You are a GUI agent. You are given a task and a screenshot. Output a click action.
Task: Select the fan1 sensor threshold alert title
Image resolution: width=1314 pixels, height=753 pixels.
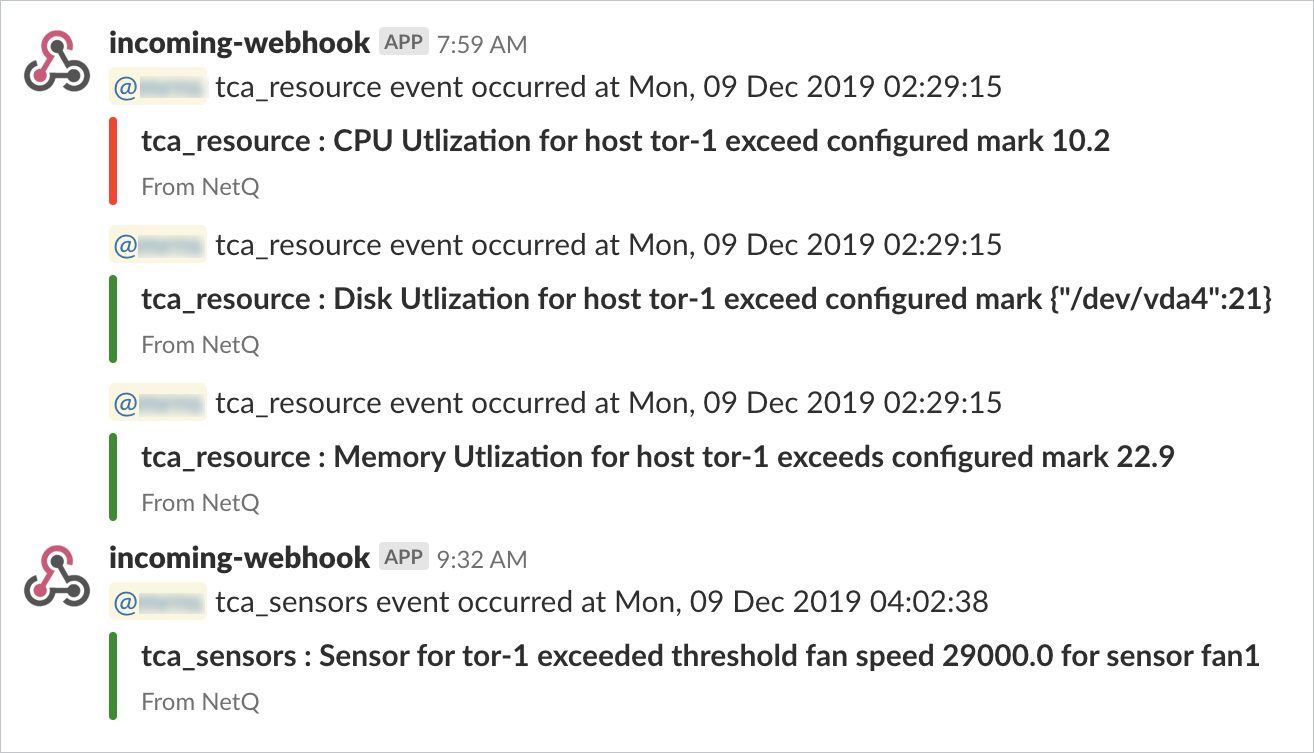click(x=699, y=656)
